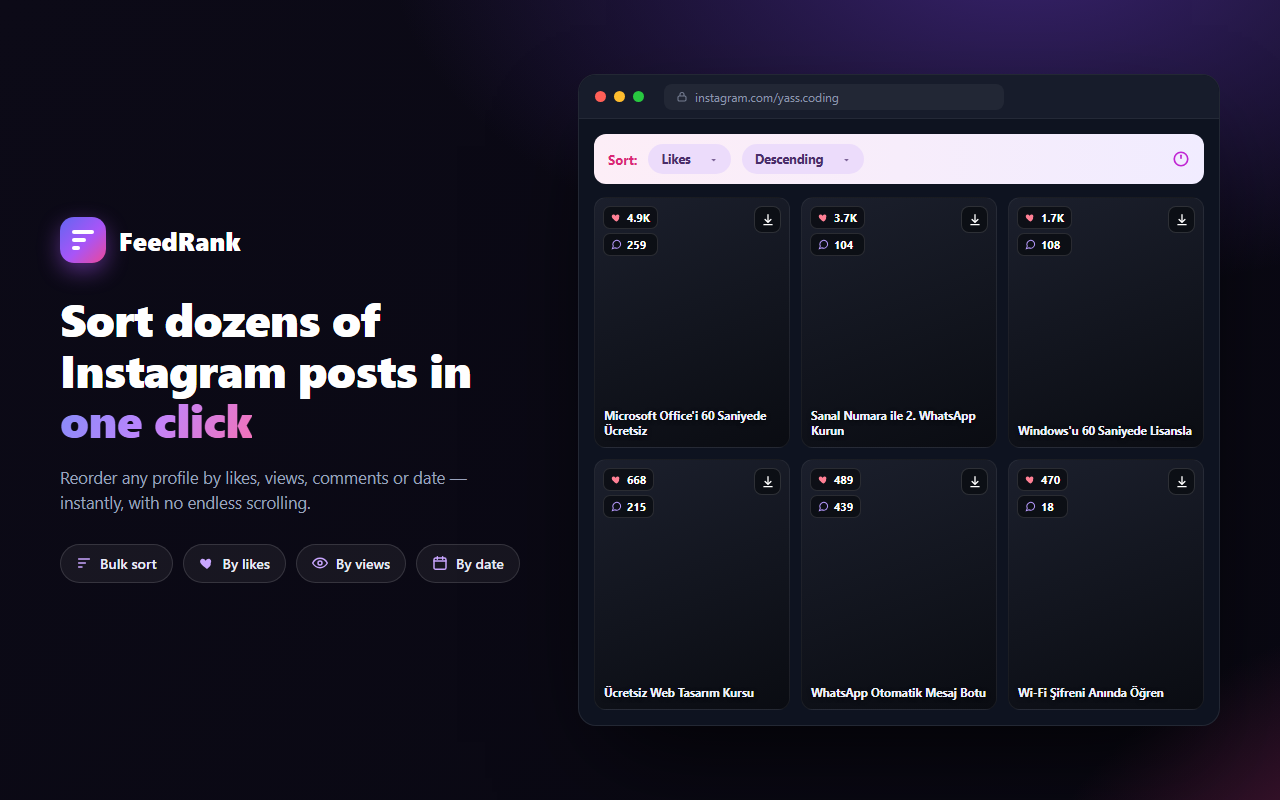
Task: Click the 18 comments badge
Action: pos(1042,507)
